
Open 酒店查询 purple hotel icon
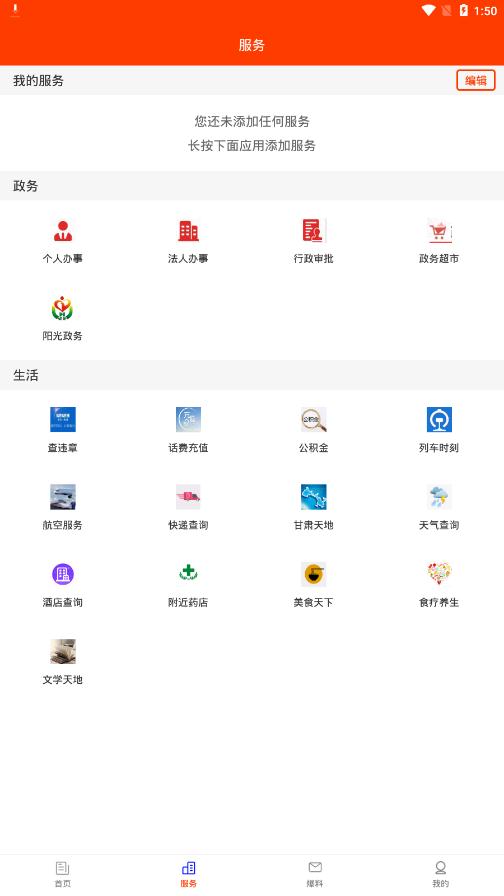click(63, 574)
